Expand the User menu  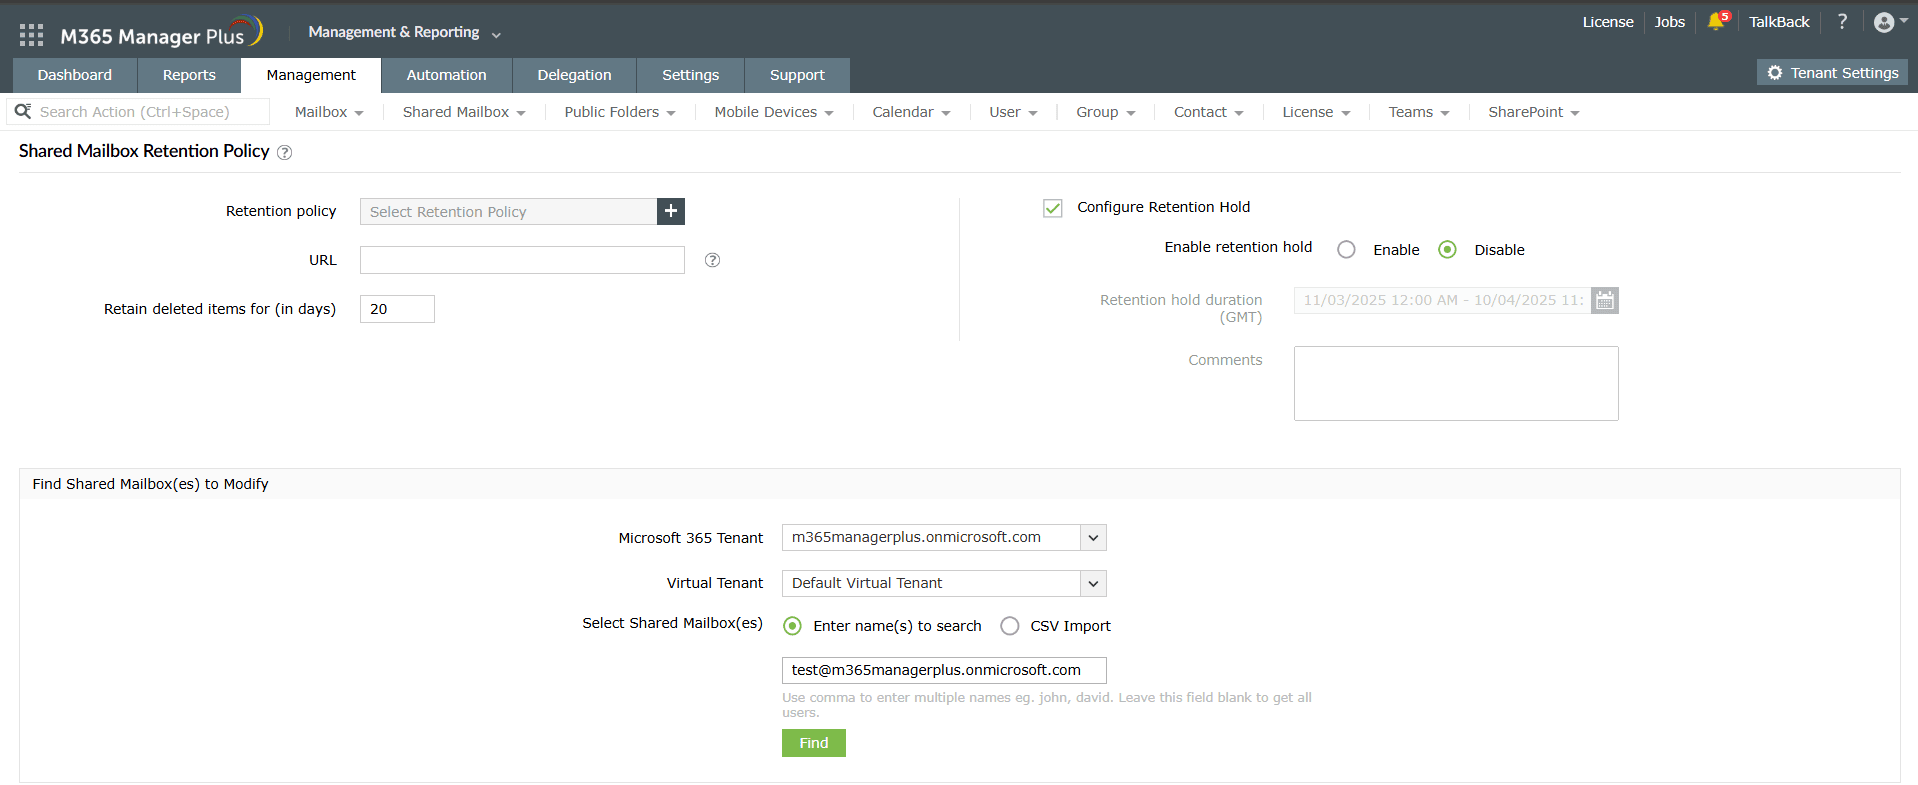[x=1013, y=112]
